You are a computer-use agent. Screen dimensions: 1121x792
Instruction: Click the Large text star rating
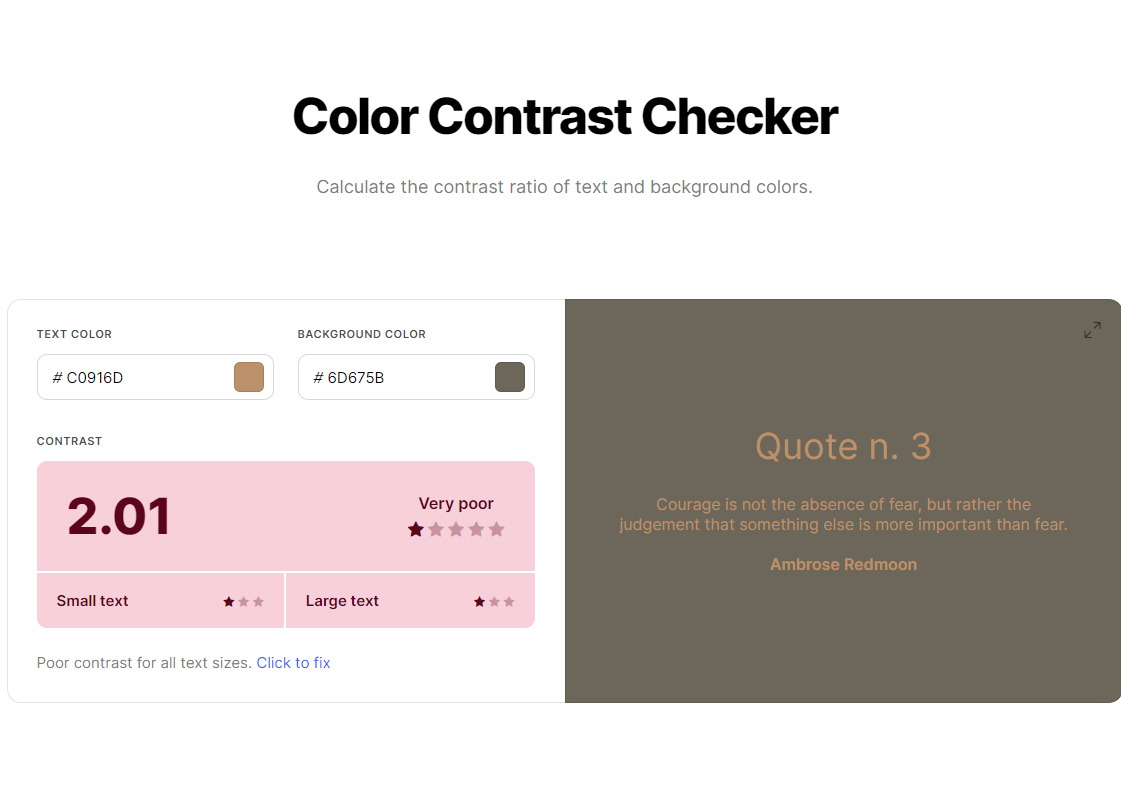tap(494, 601)
